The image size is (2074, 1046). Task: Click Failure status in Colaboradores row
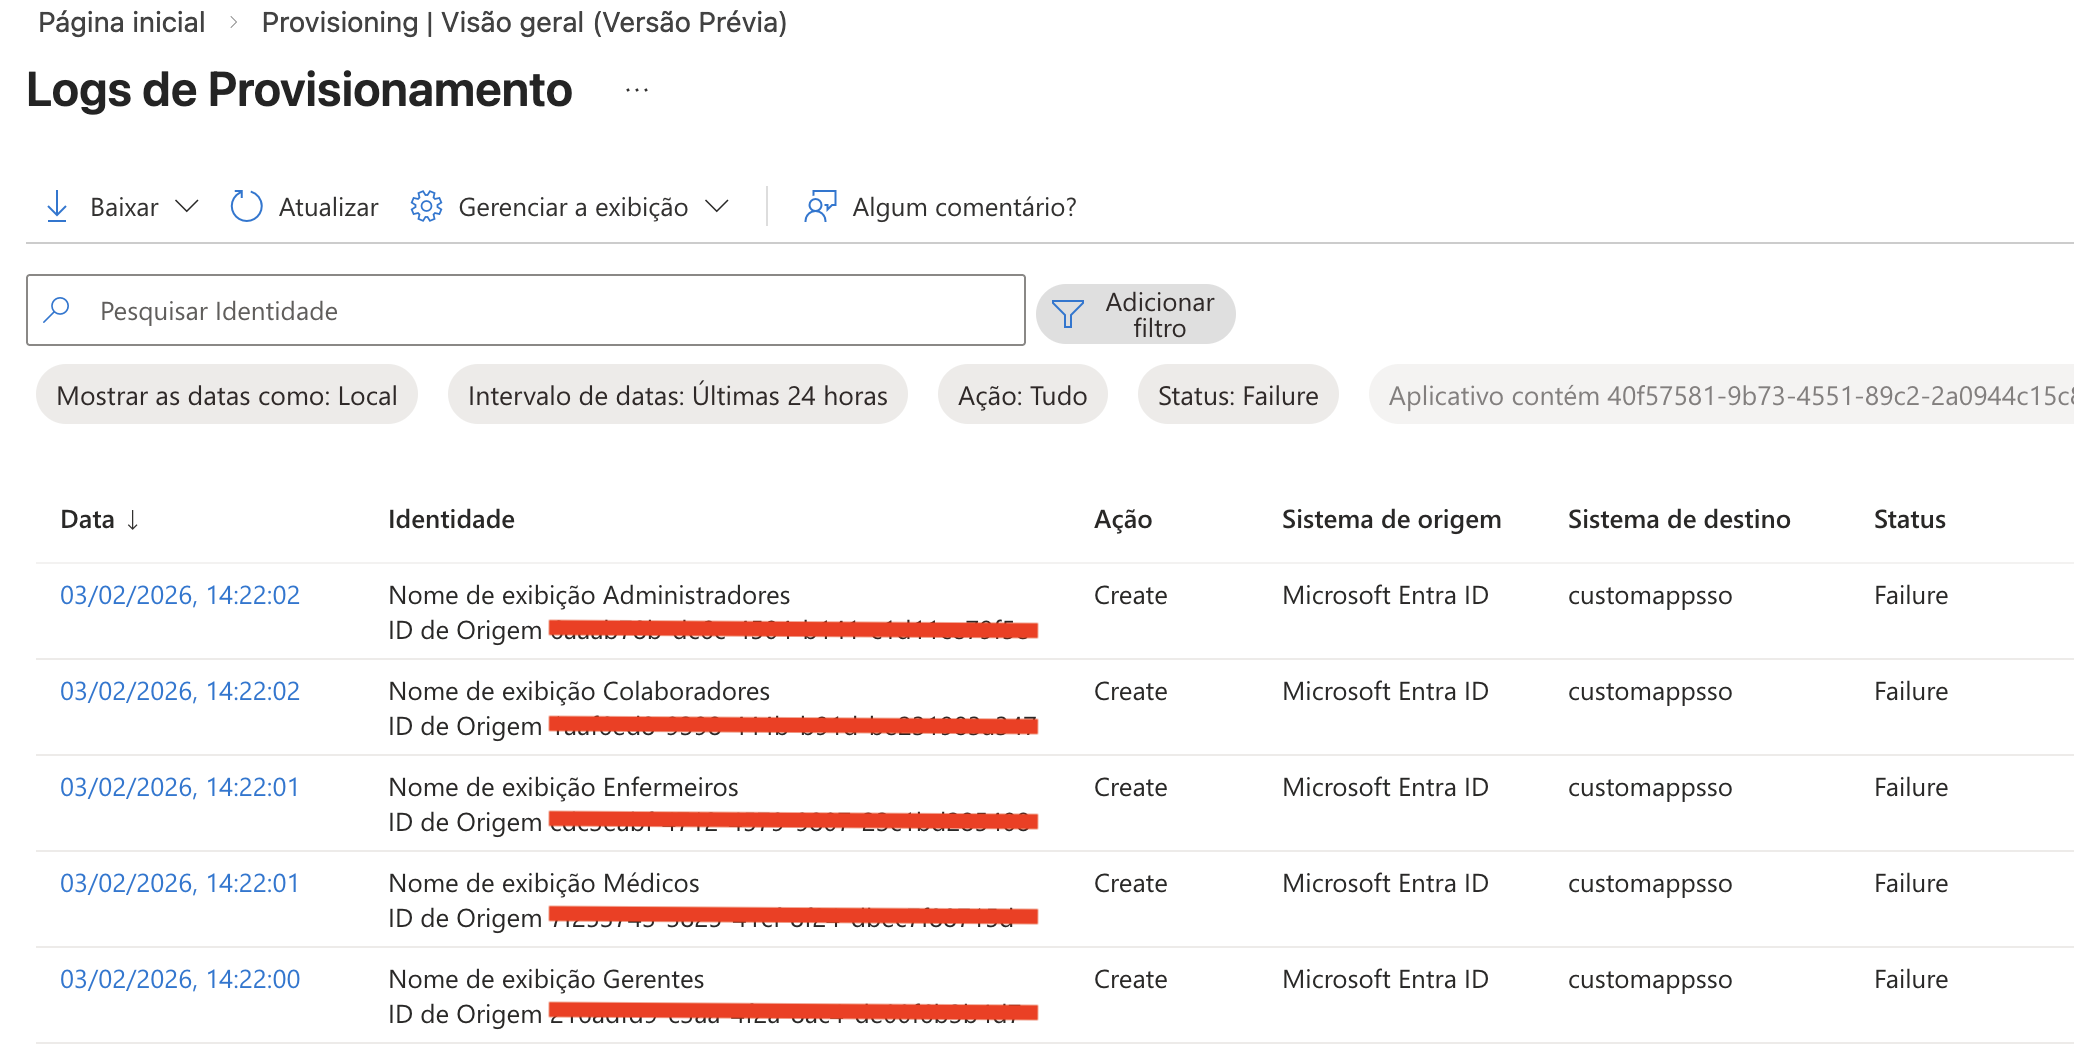coord(1911,691)
